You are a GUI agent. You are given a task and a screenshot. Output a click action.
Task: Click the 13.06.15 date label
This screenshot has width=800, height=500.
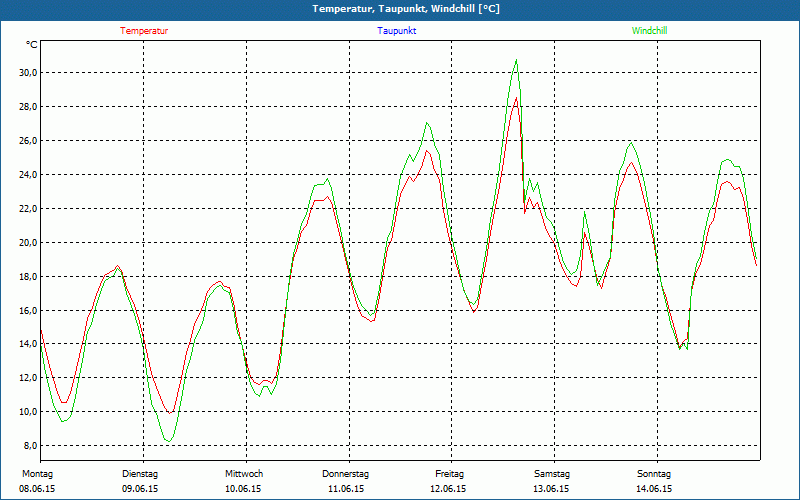pyautogui.click(x=551, y=489)
